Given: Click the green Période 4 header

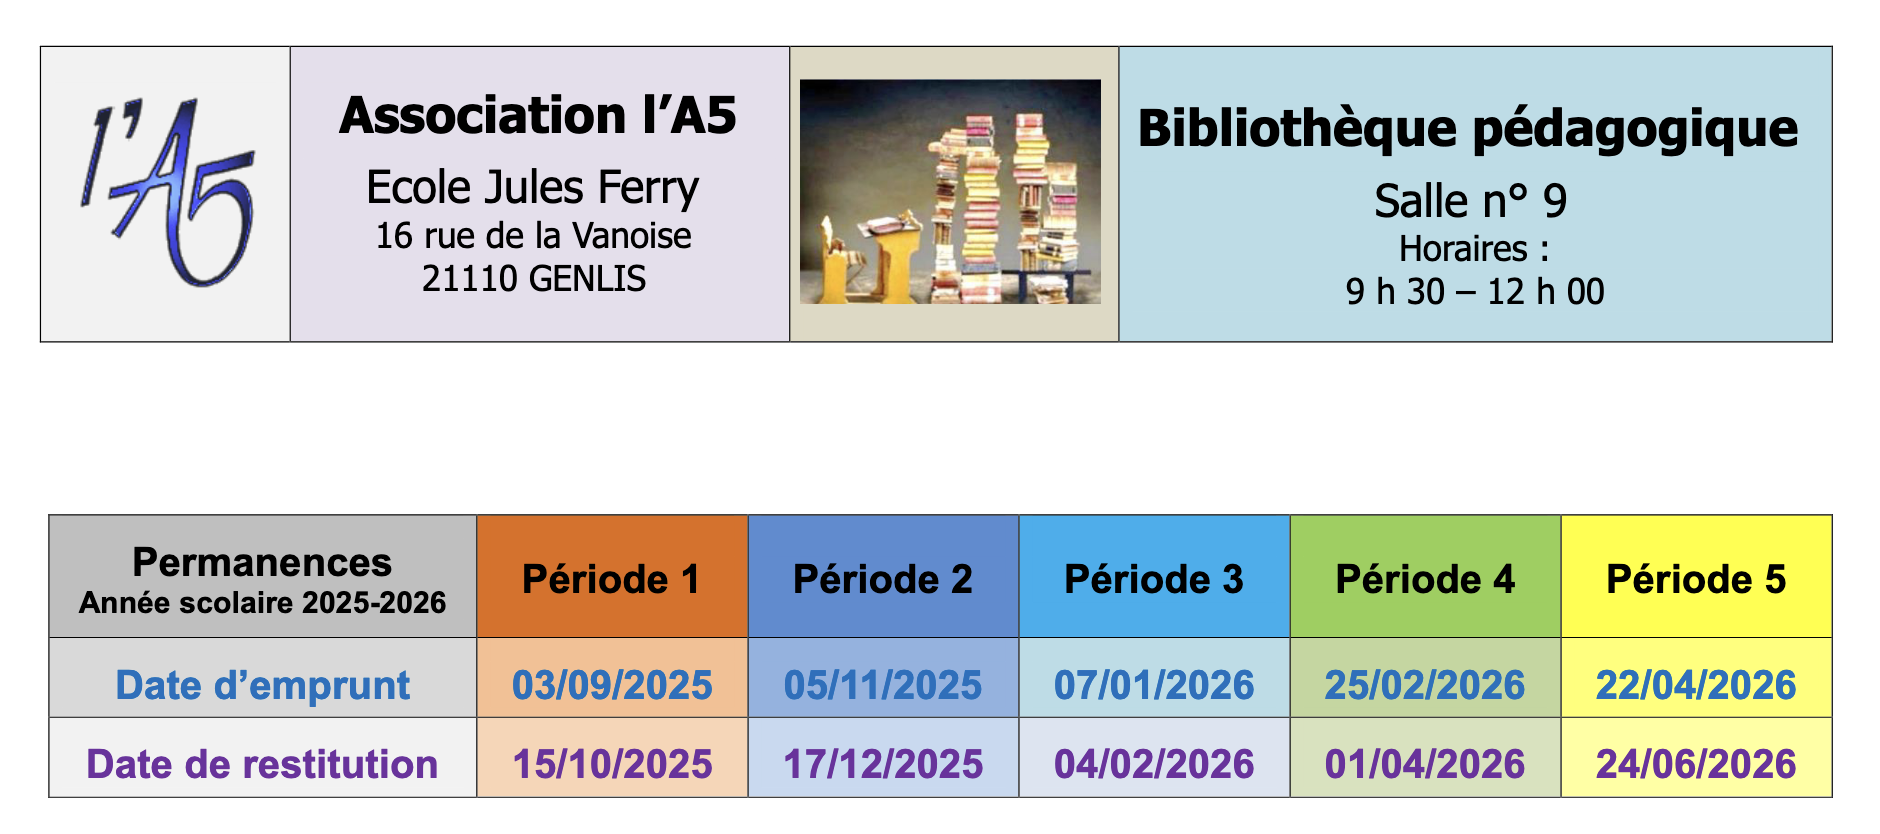Looking at the screenshot, I should [1425, 577].
